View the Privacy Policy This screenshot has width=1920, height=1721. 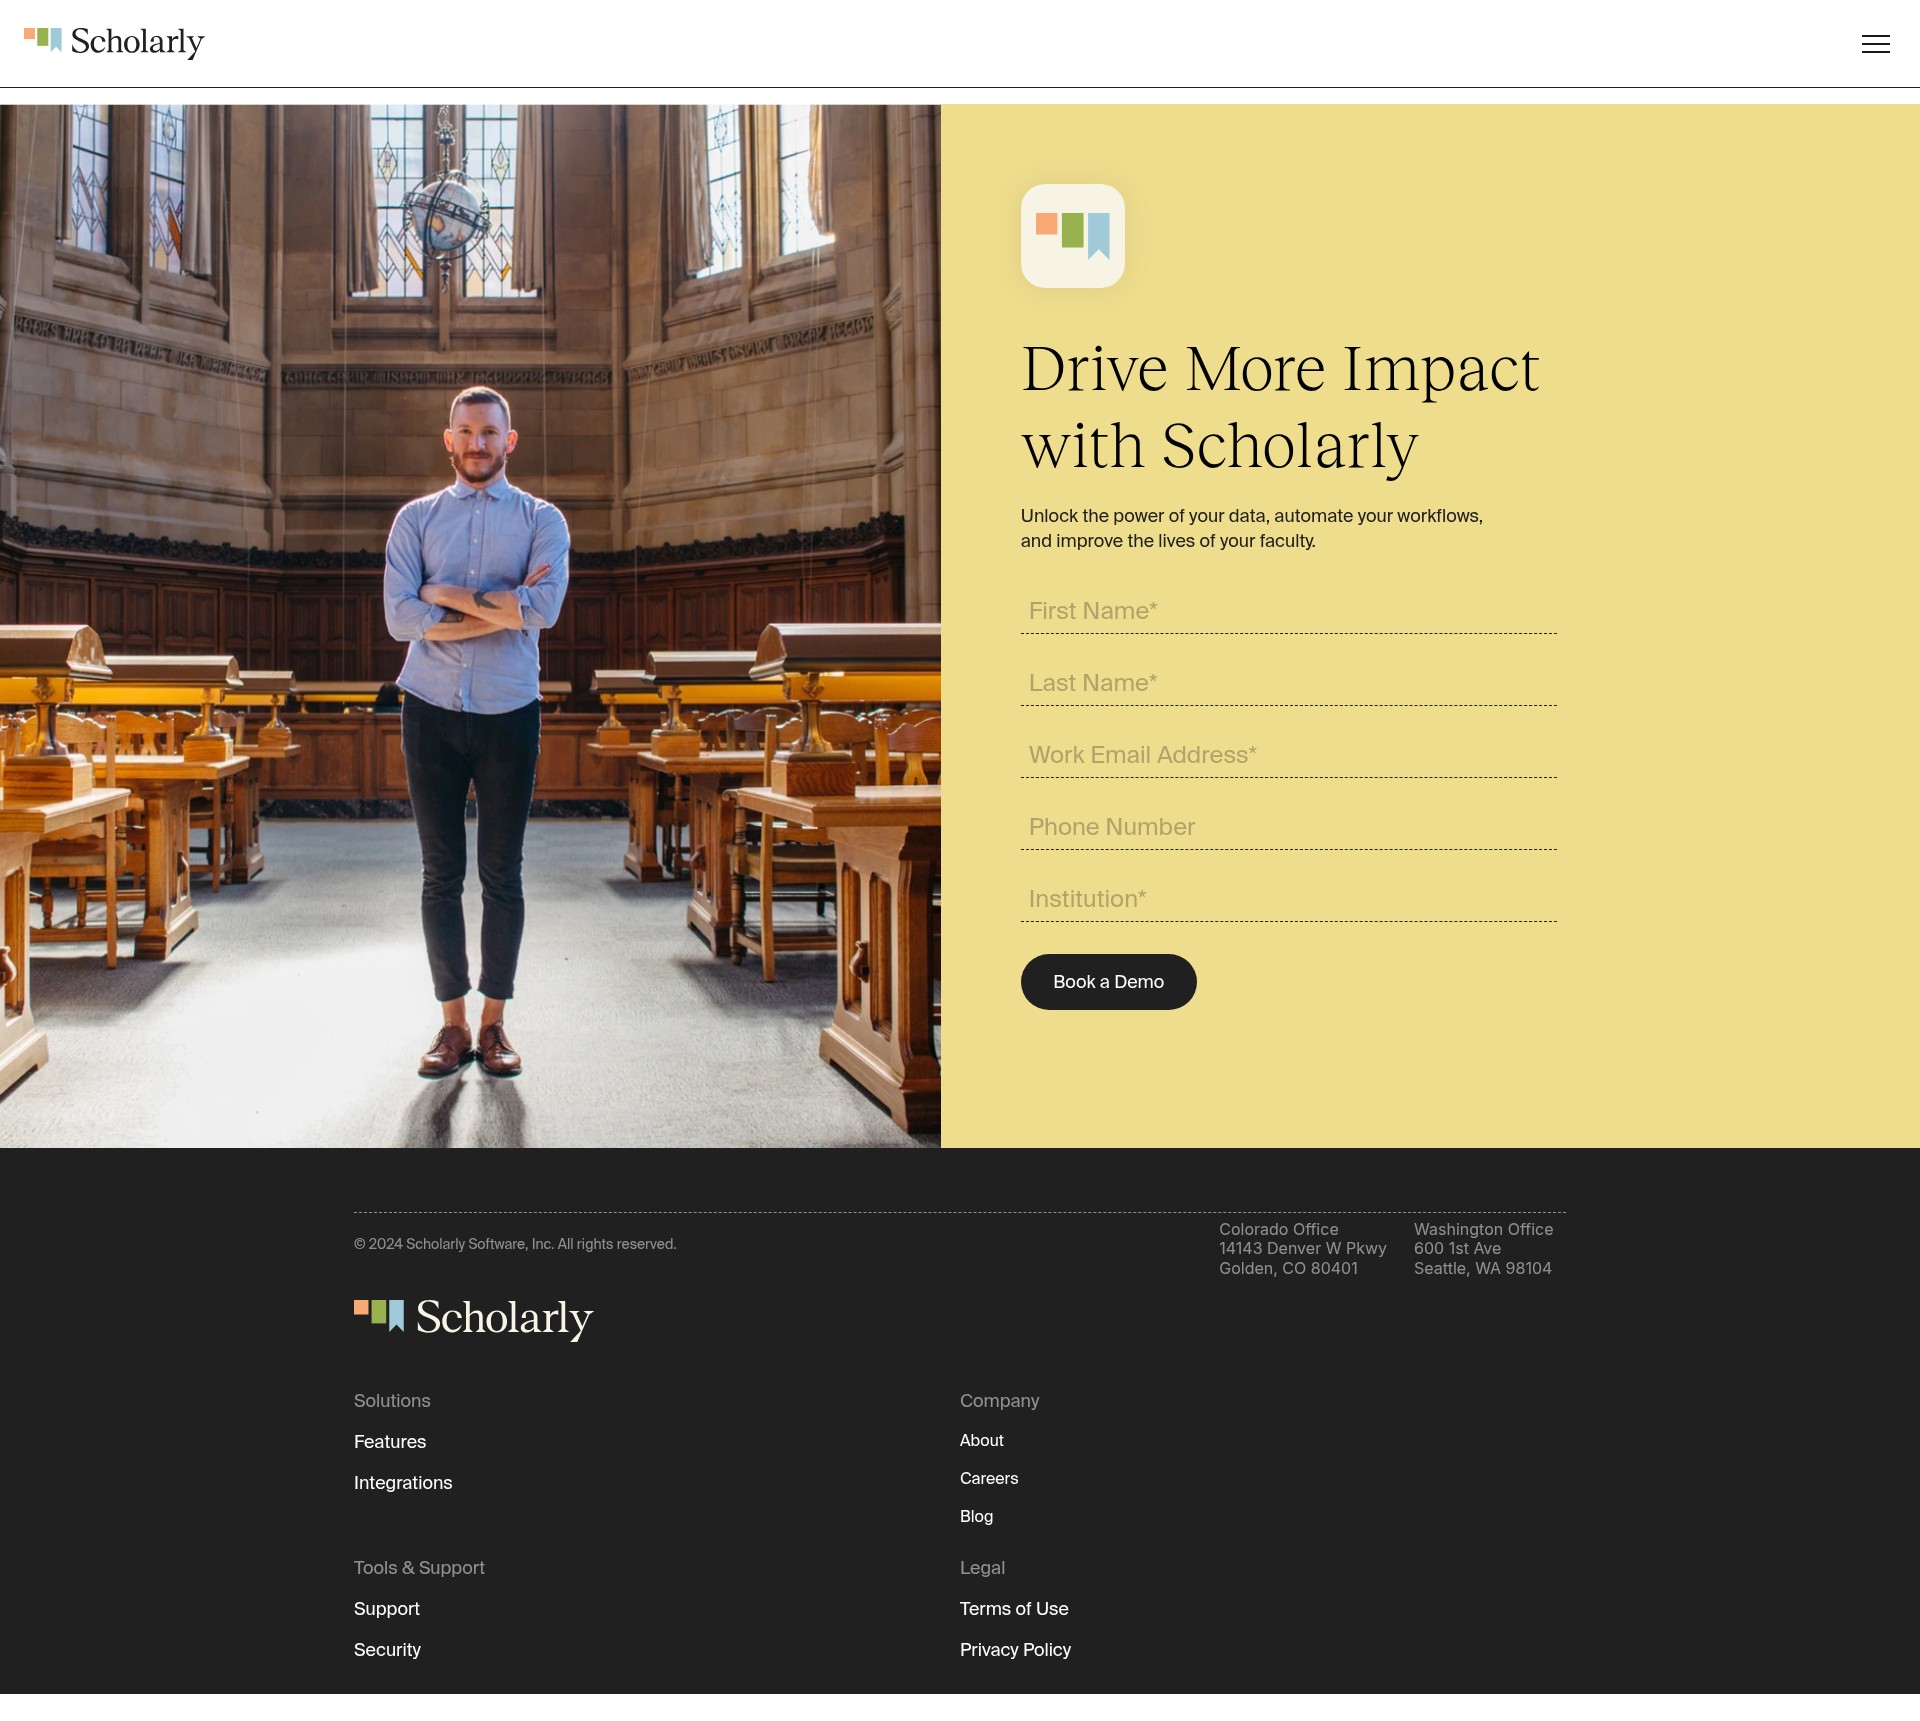point(1015,1650)
